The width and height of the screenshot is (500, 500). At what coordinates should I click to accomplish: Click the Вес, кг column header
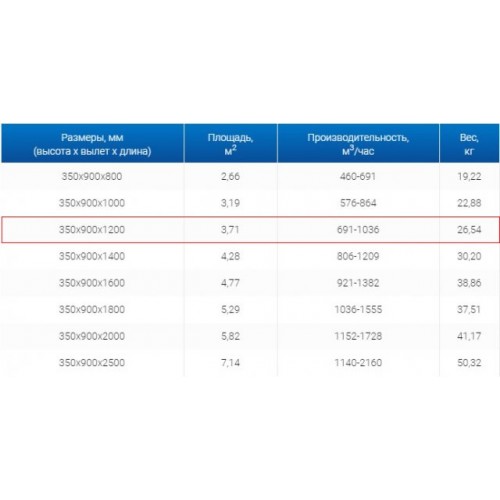coord(469,143)
